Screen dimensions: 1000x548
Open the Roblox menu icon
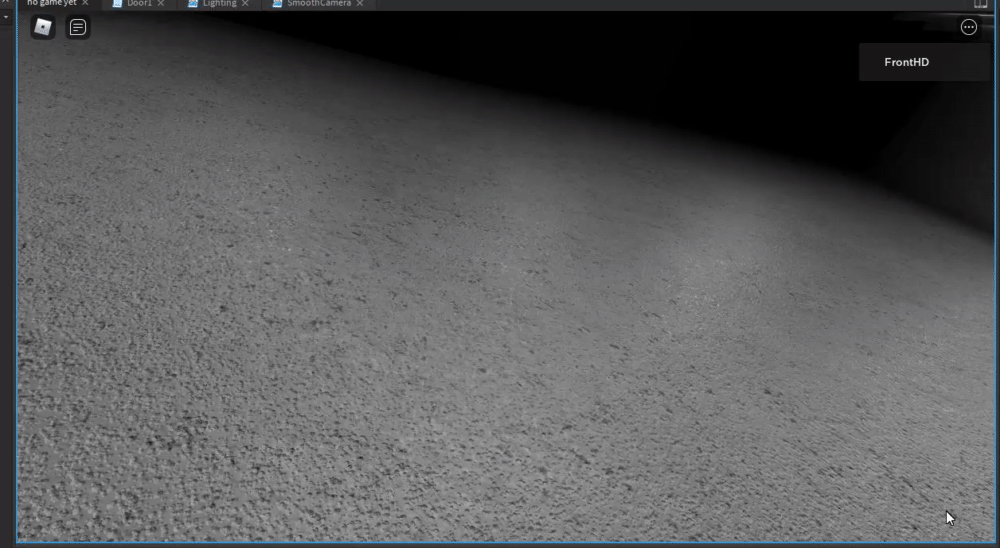click(x=43, y=27)
